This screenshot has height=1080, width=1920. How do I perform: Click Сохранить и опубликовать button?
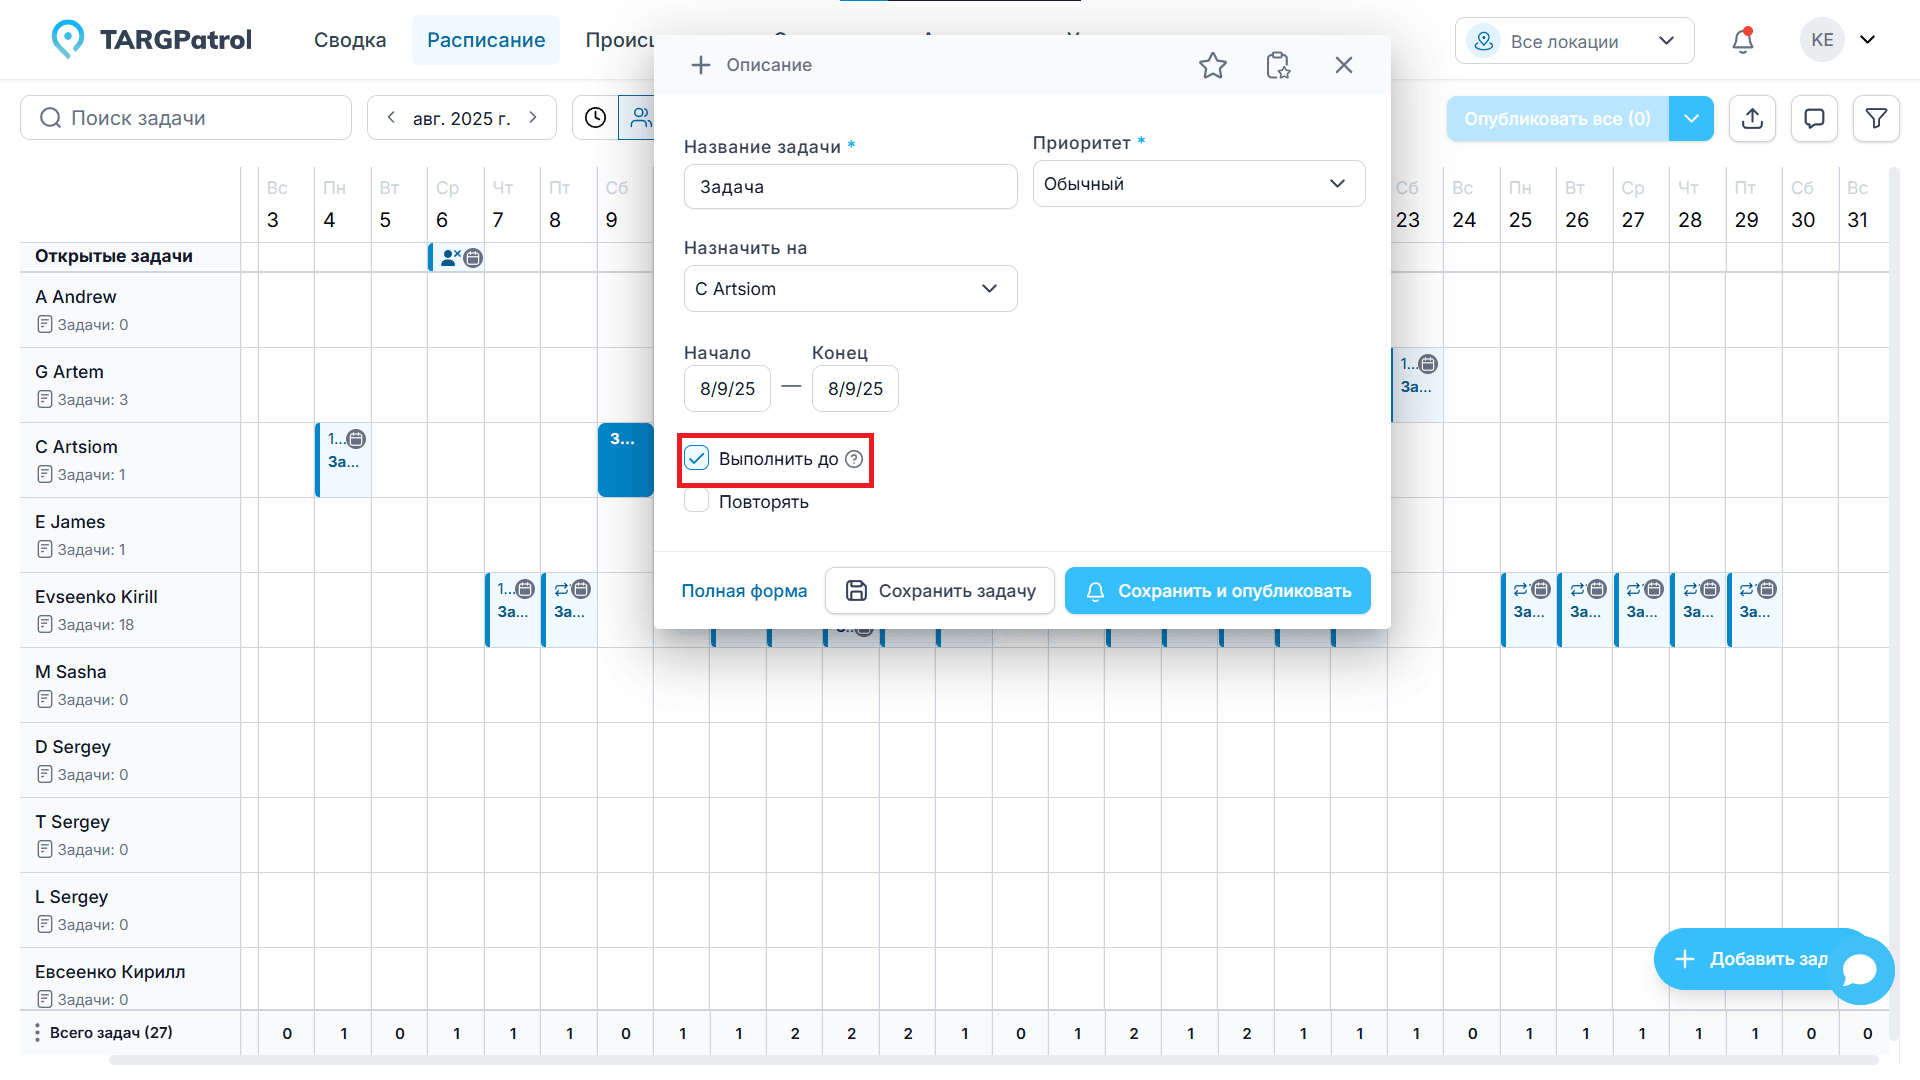pyautogui.click(x=1217, y=591)
